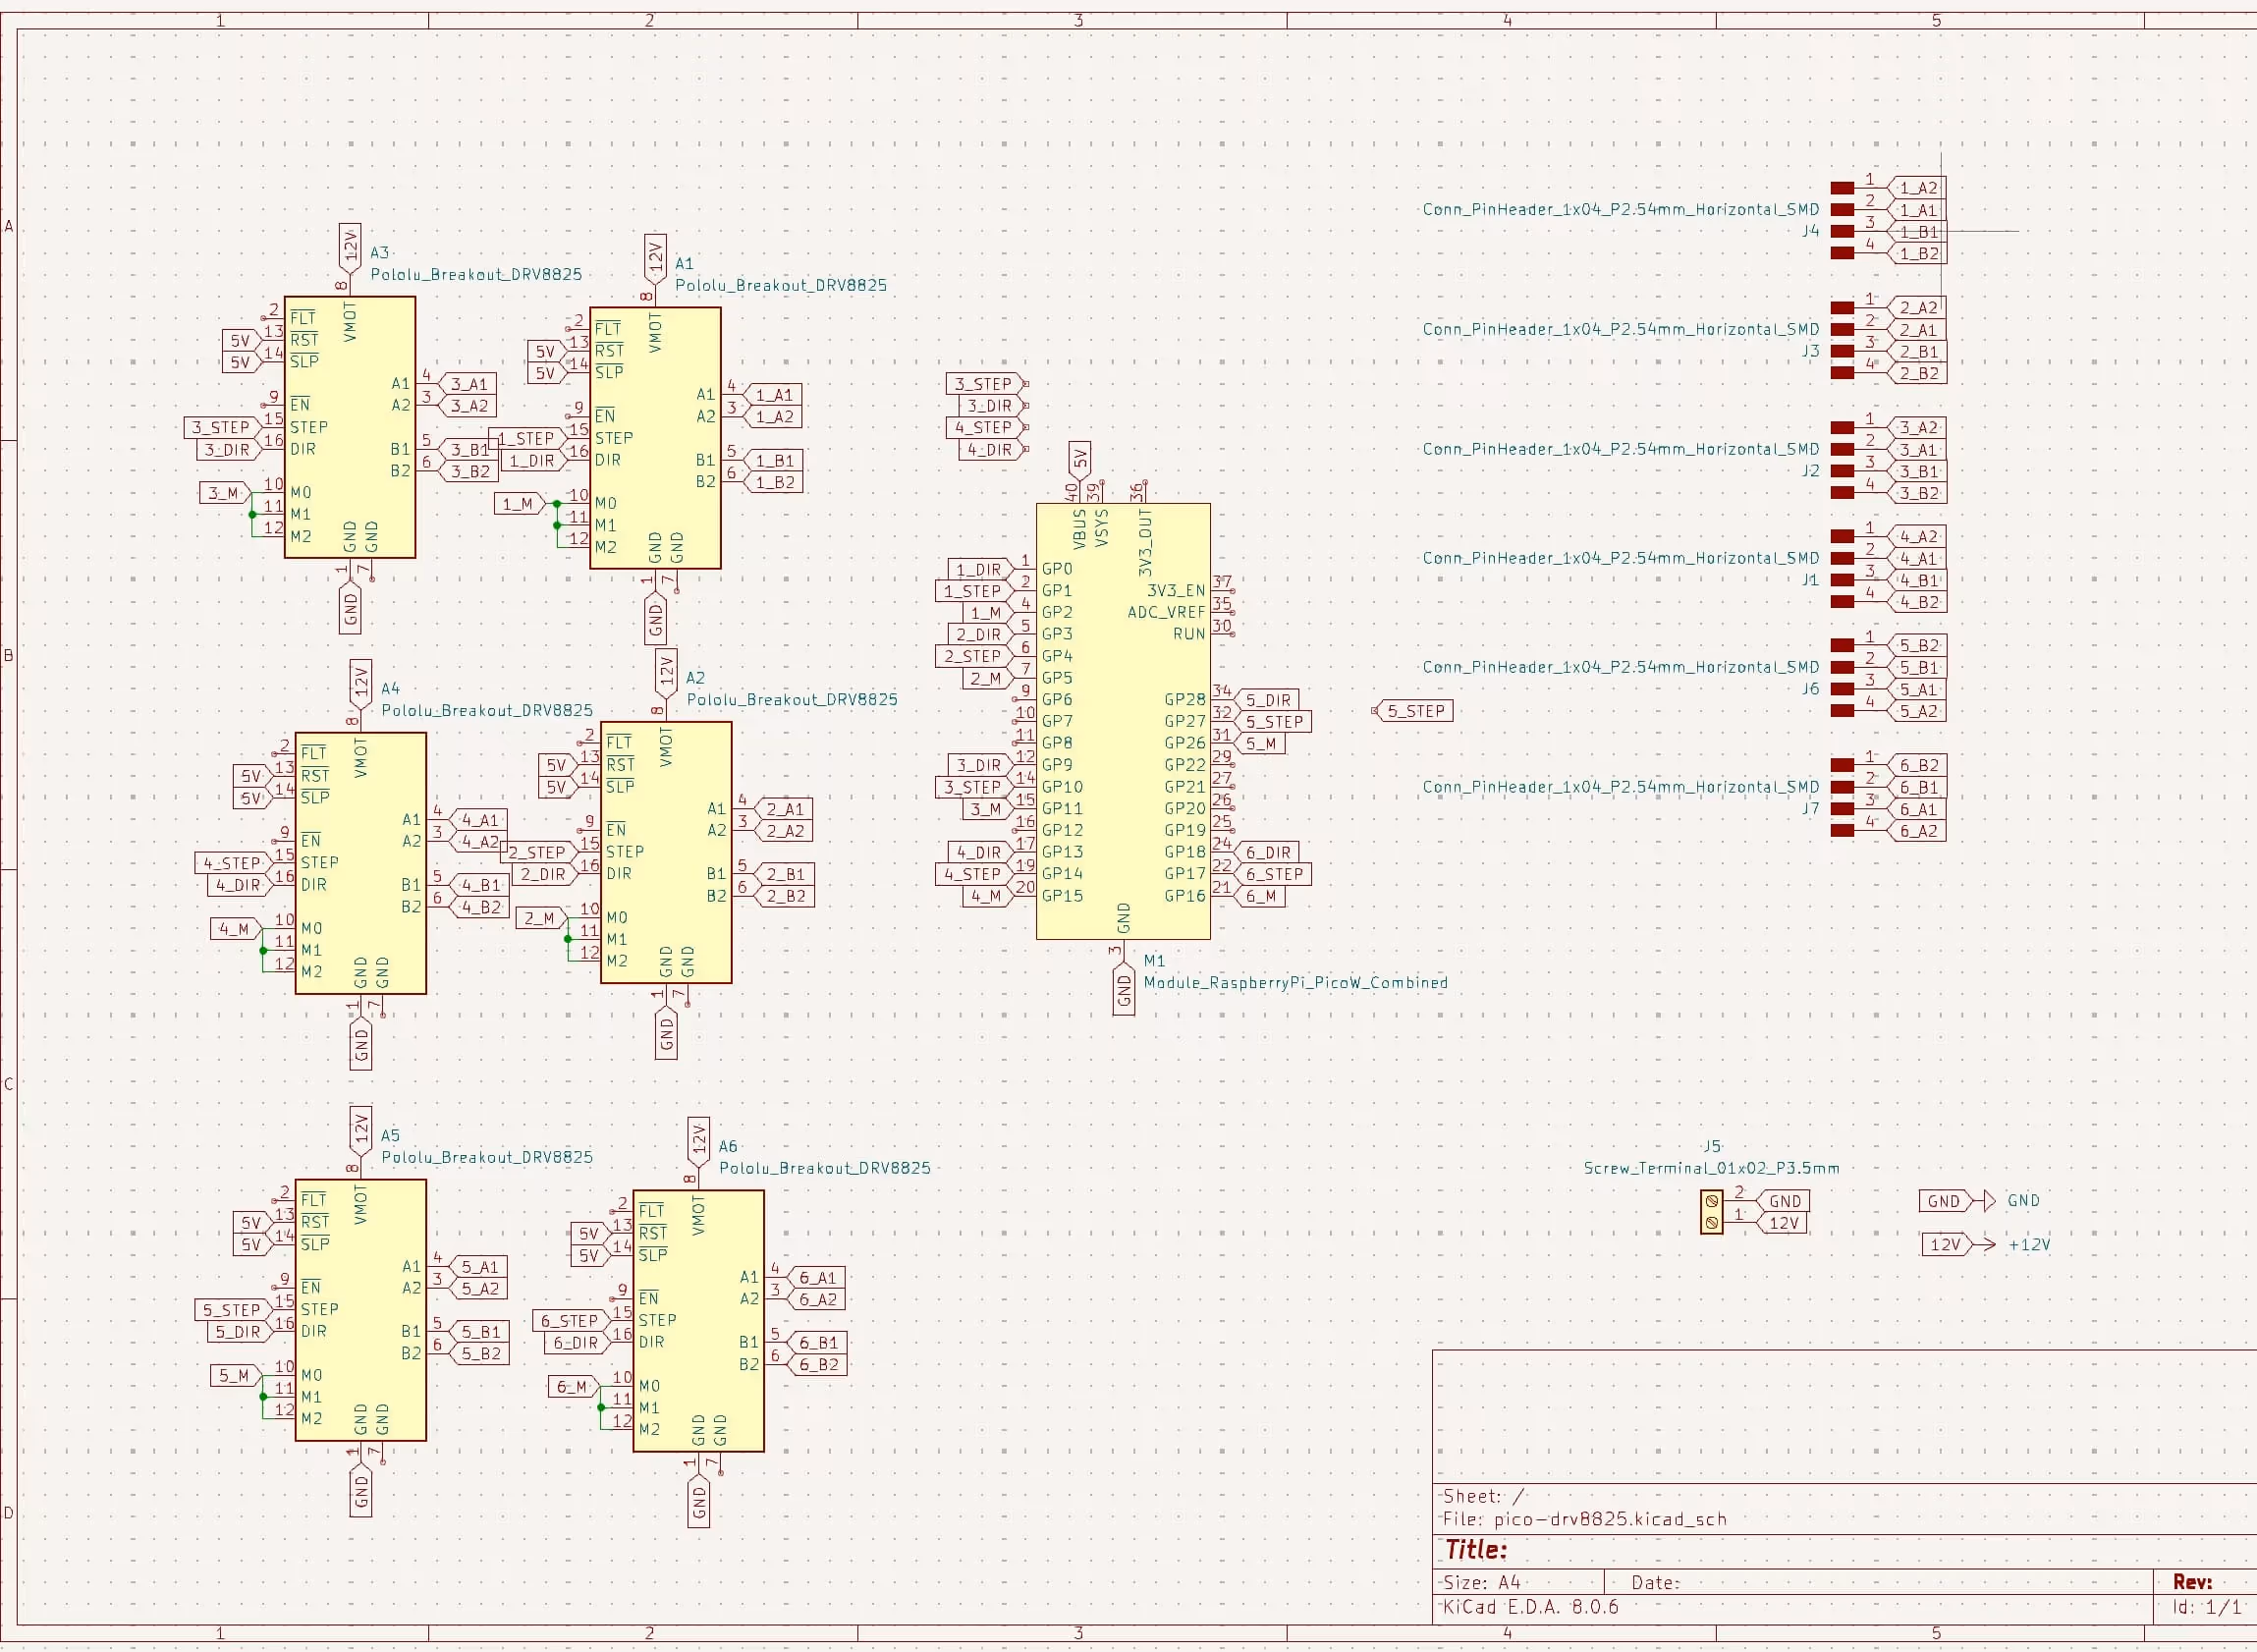
Task: Select the 1_A2 label on connector J4
Action: (x=1917, y=188)
